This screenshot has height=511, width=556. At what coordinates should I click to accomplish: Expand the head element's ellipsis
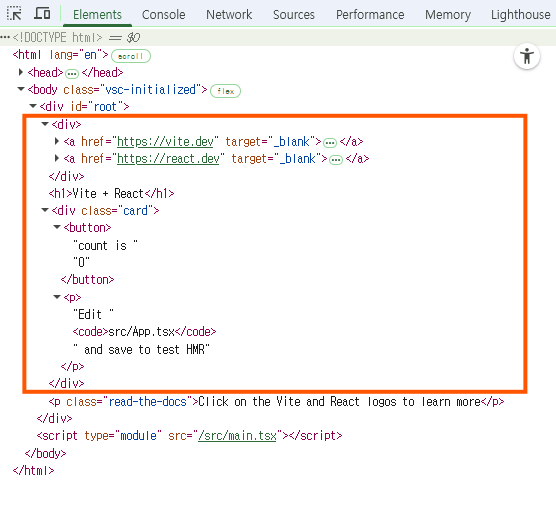[x=72, y=74]
